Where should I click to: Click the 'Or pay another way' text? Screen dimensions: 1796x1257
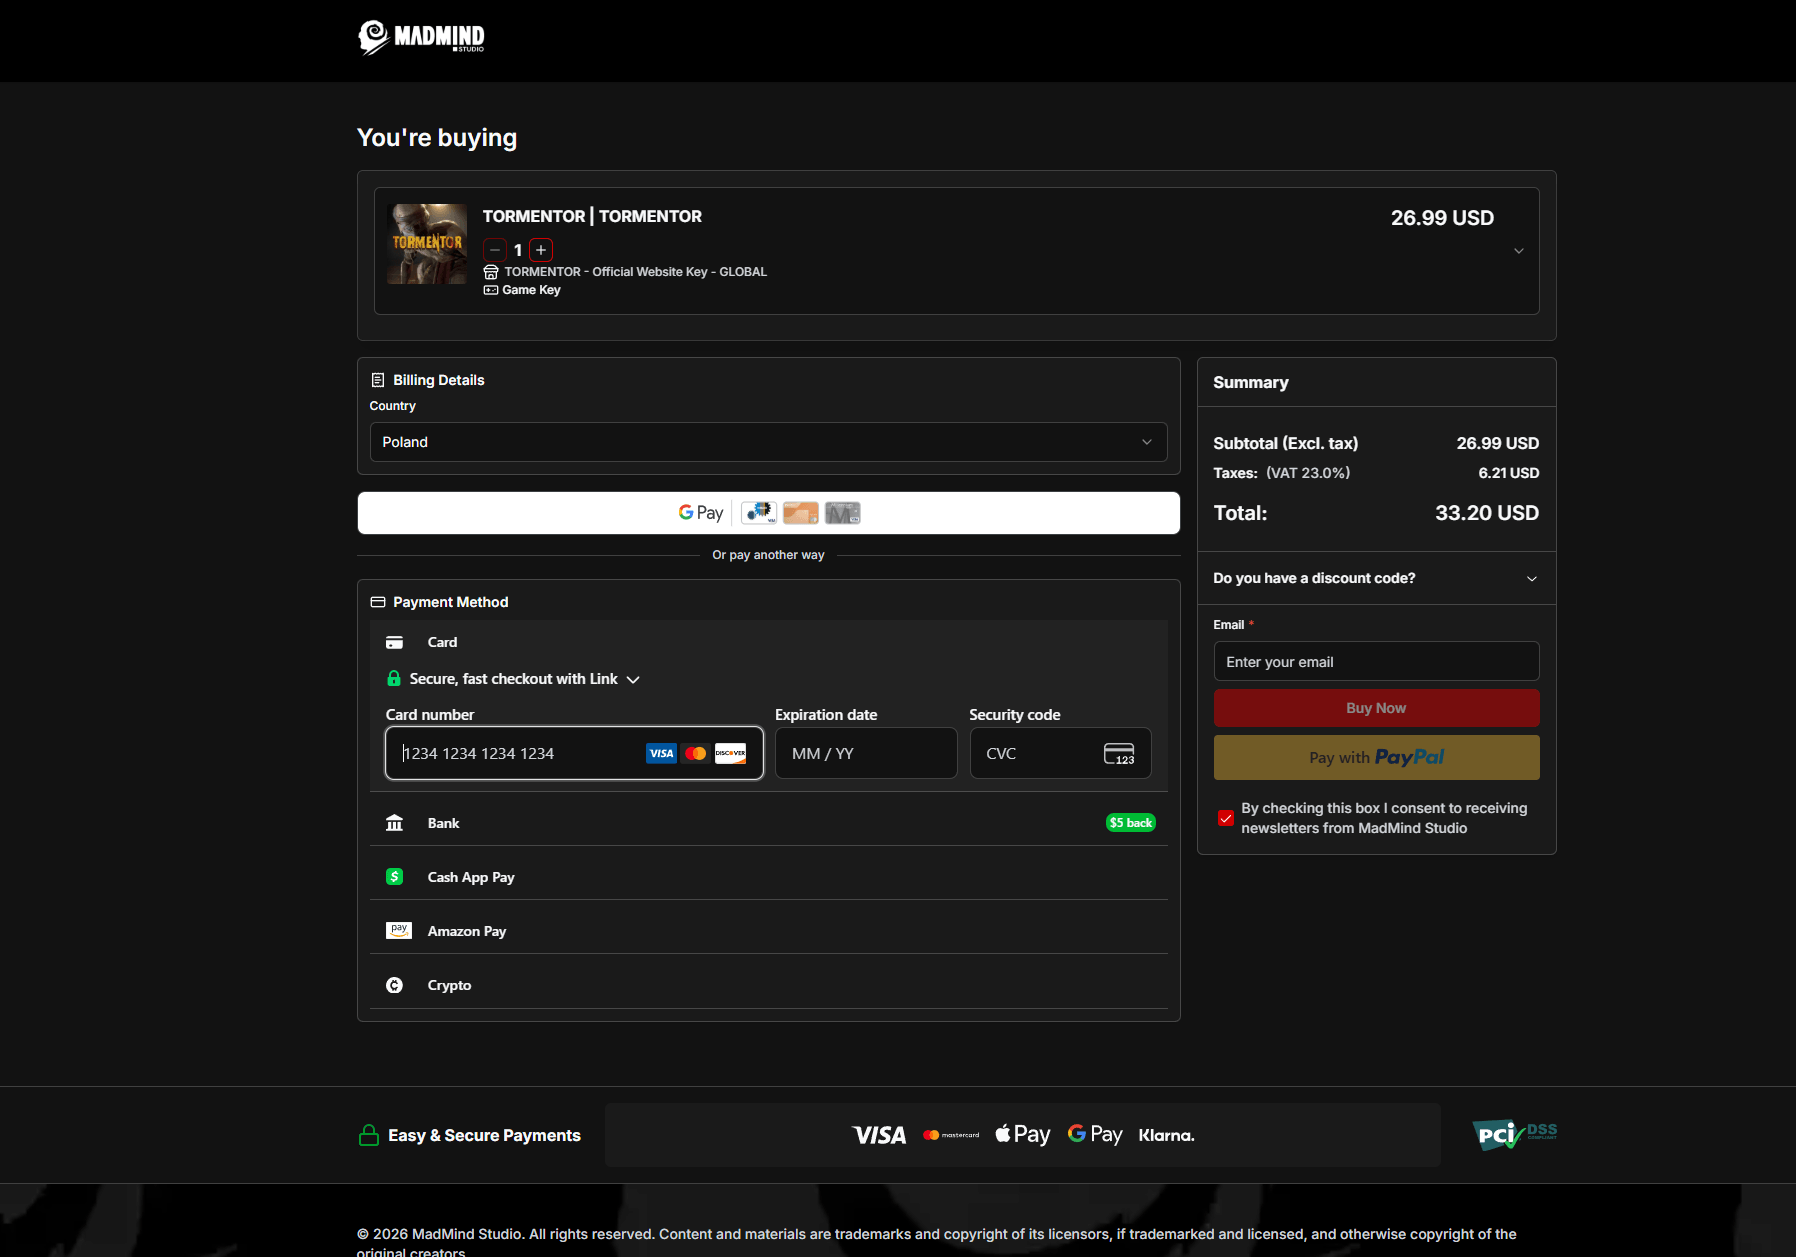pyautogui.click(x=768, y=555)
